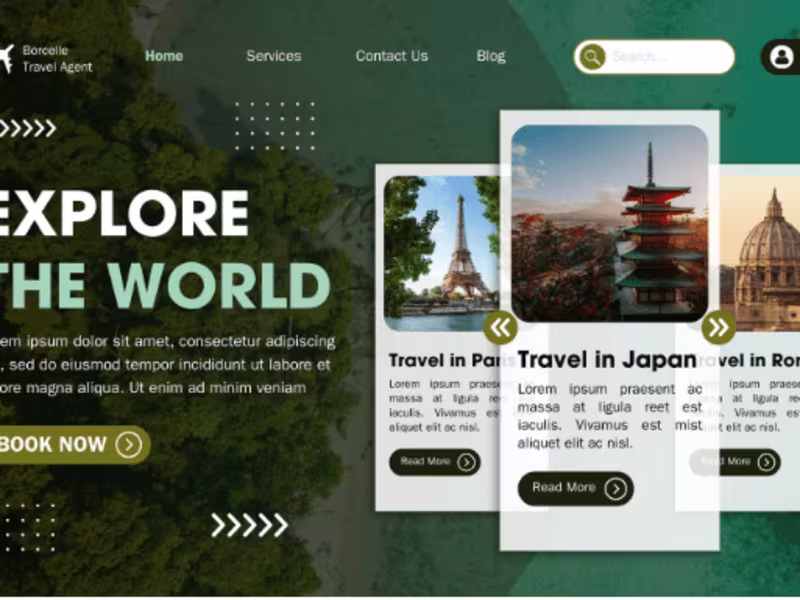
Task: Click arrow icon in Paris Read More
Action: click(x=466, y=462)
